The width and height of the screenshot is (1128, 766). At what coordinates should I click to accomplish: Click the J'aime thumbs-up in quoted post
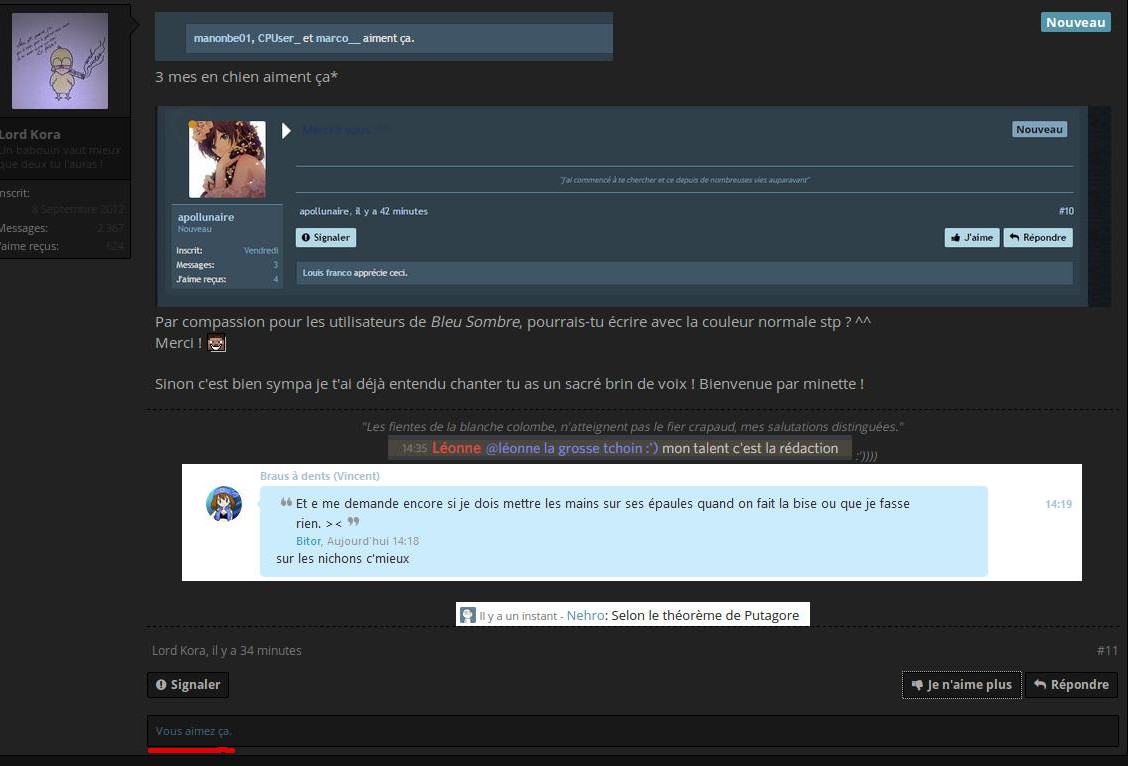pyautogui.click(x=971, y=237)
